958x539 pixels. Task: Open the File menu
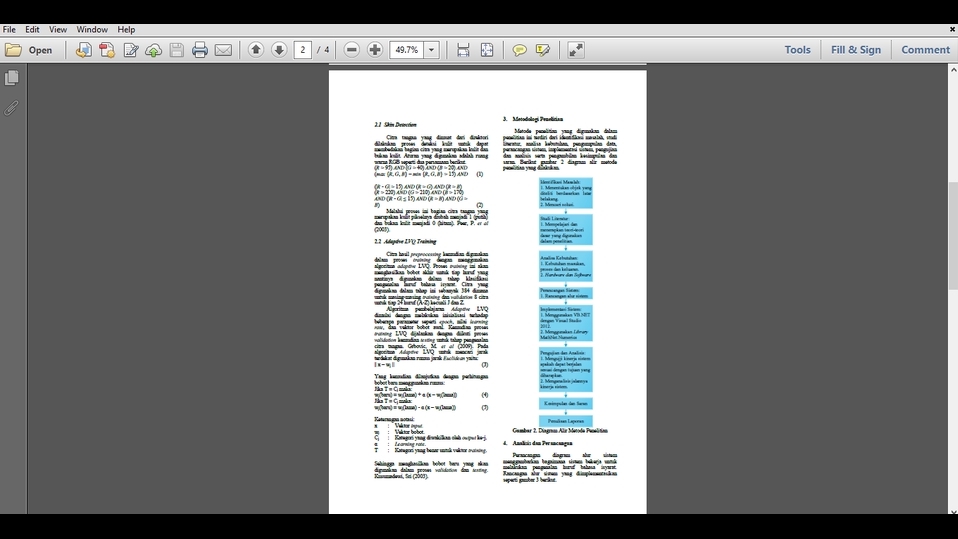9,29
